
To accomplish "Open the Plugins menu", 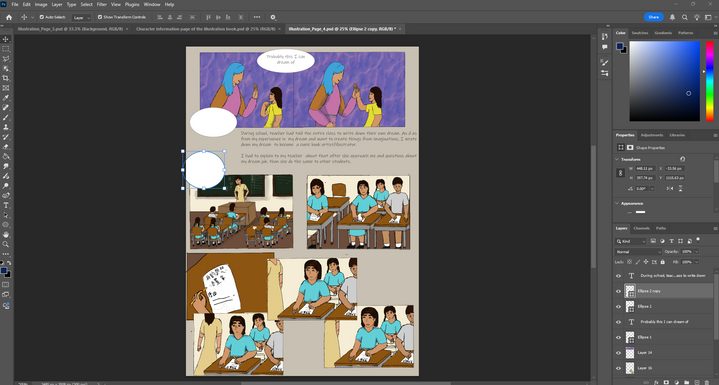I will coord(132,4).
